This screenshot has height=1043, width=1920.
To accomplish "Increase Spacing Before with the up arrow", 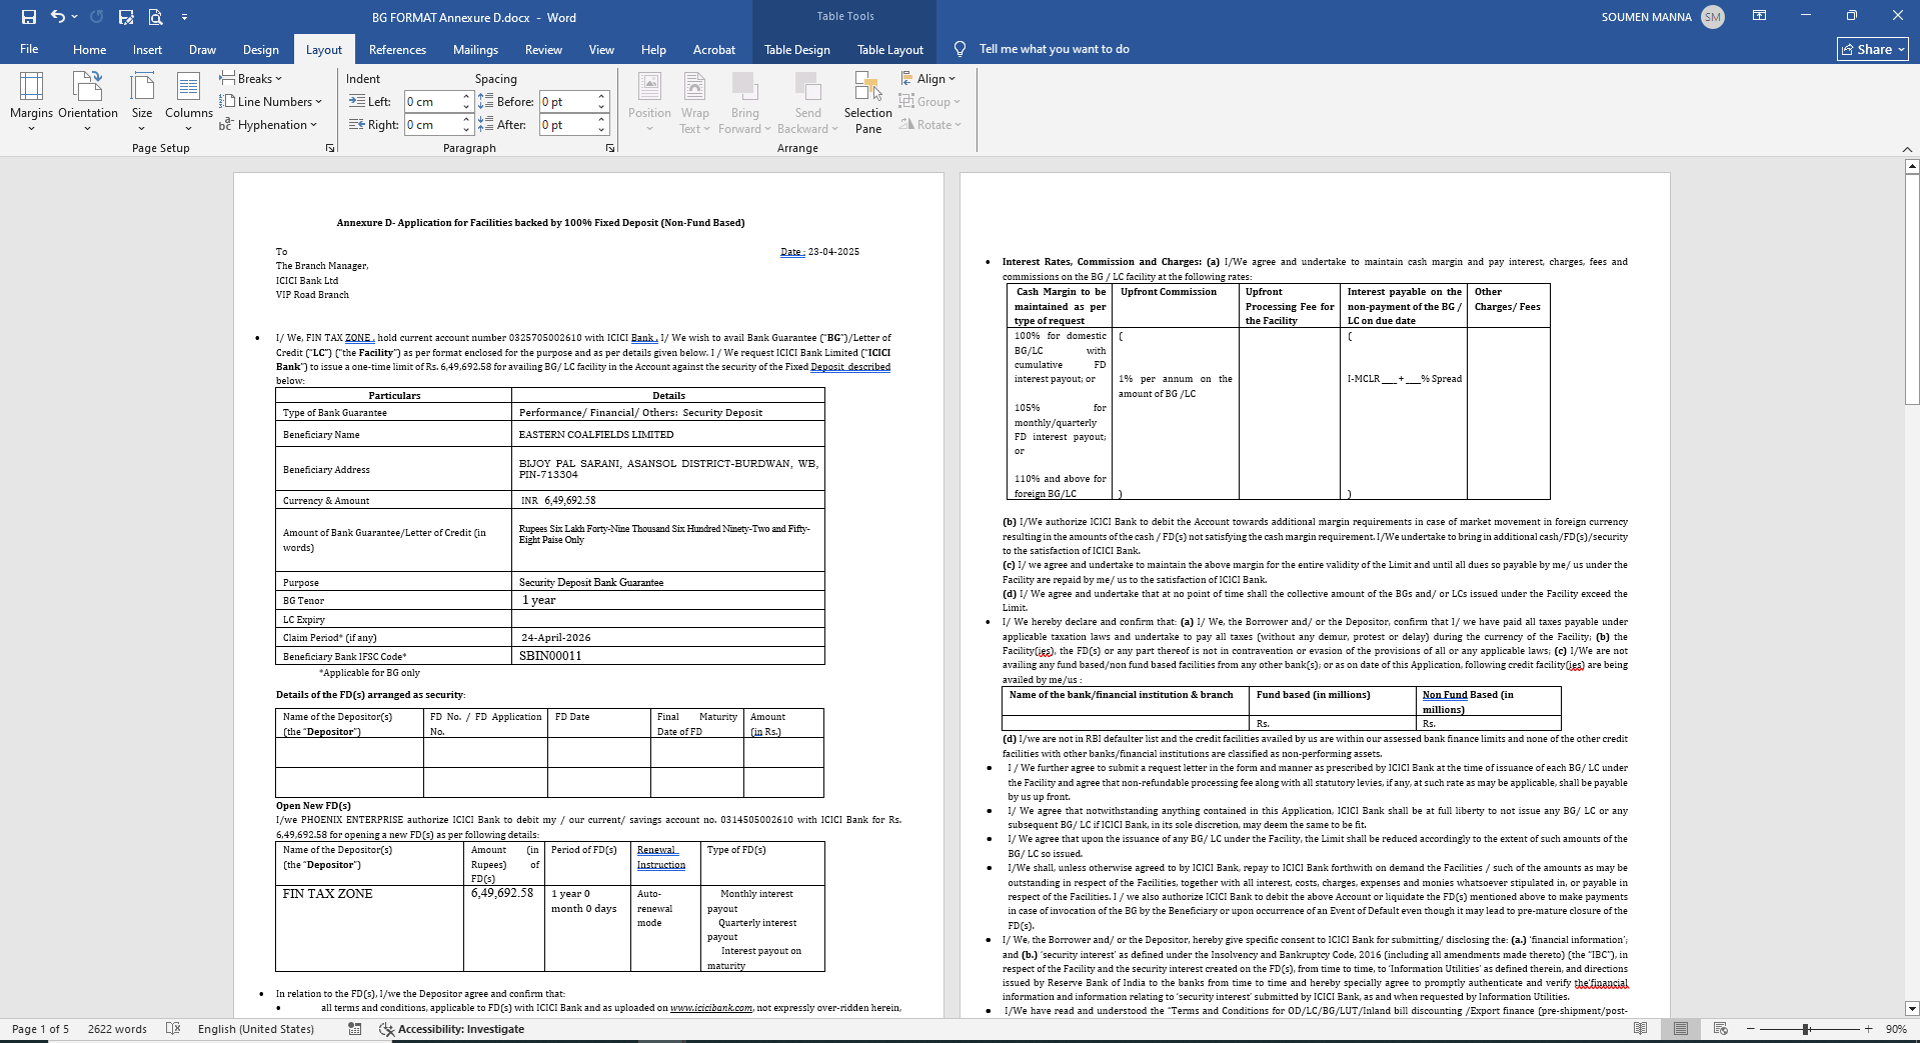I will pos(602,97).
